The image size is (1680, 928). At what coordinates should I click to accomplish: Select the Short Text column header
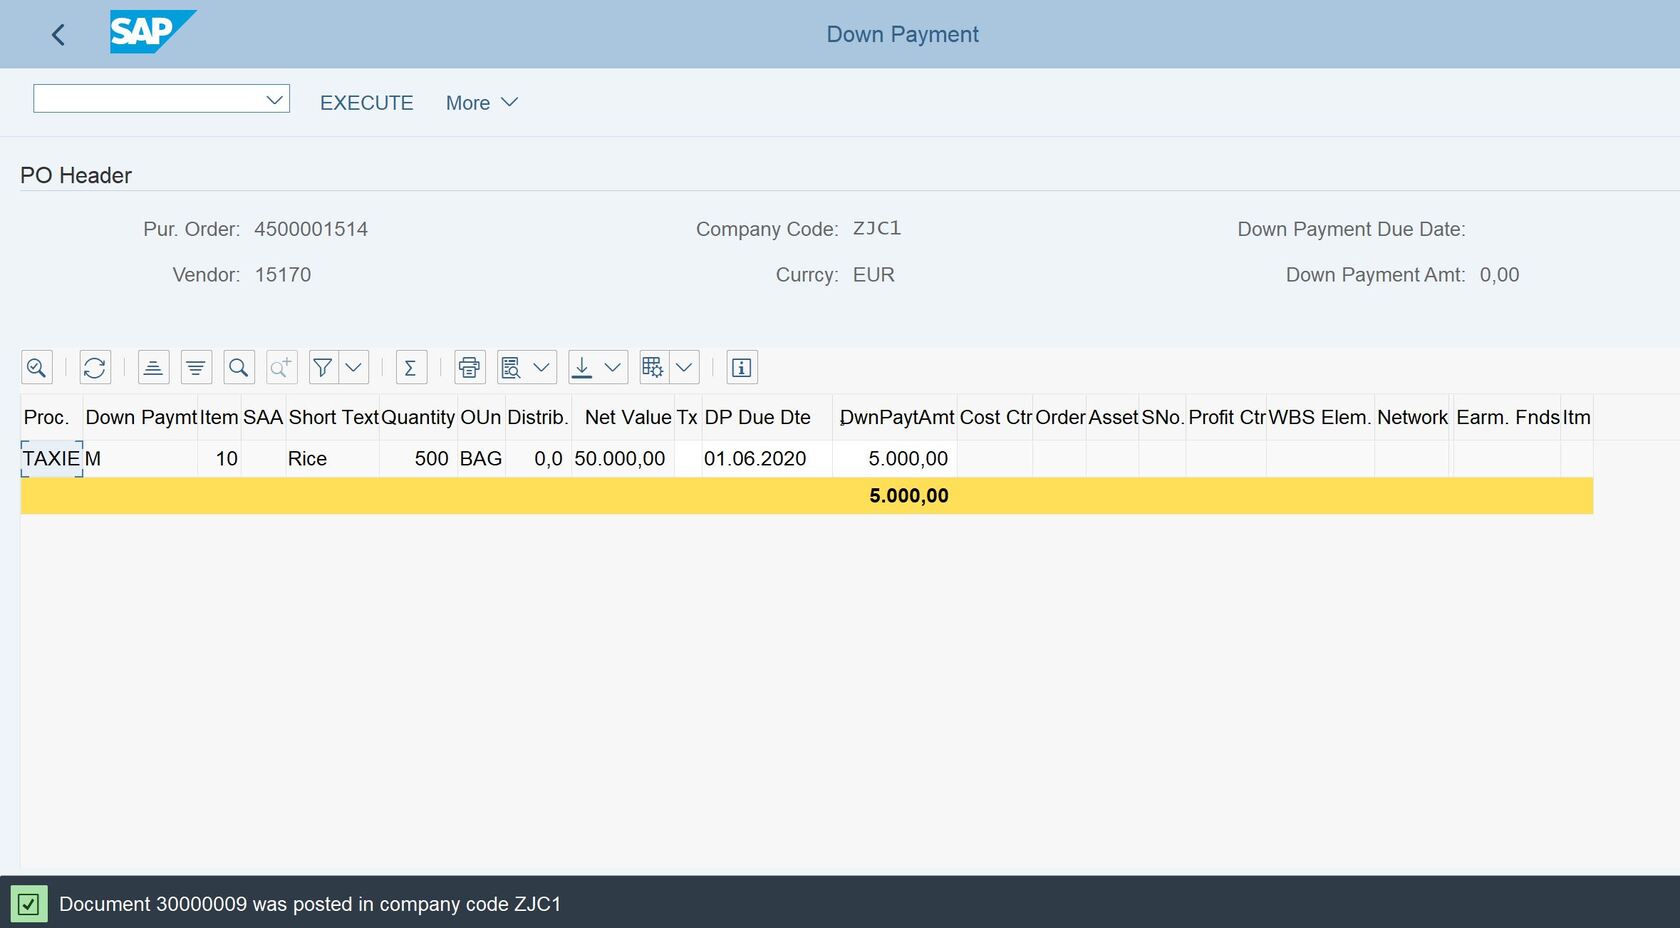click(x=333, y=417)
